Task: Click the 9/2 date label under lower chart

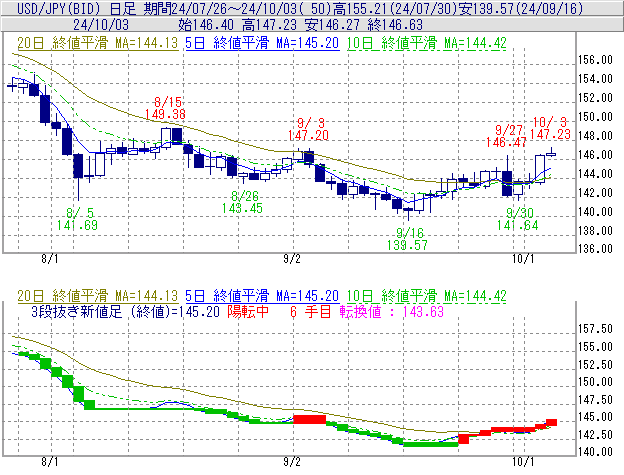Action: (x=292, y=462)
